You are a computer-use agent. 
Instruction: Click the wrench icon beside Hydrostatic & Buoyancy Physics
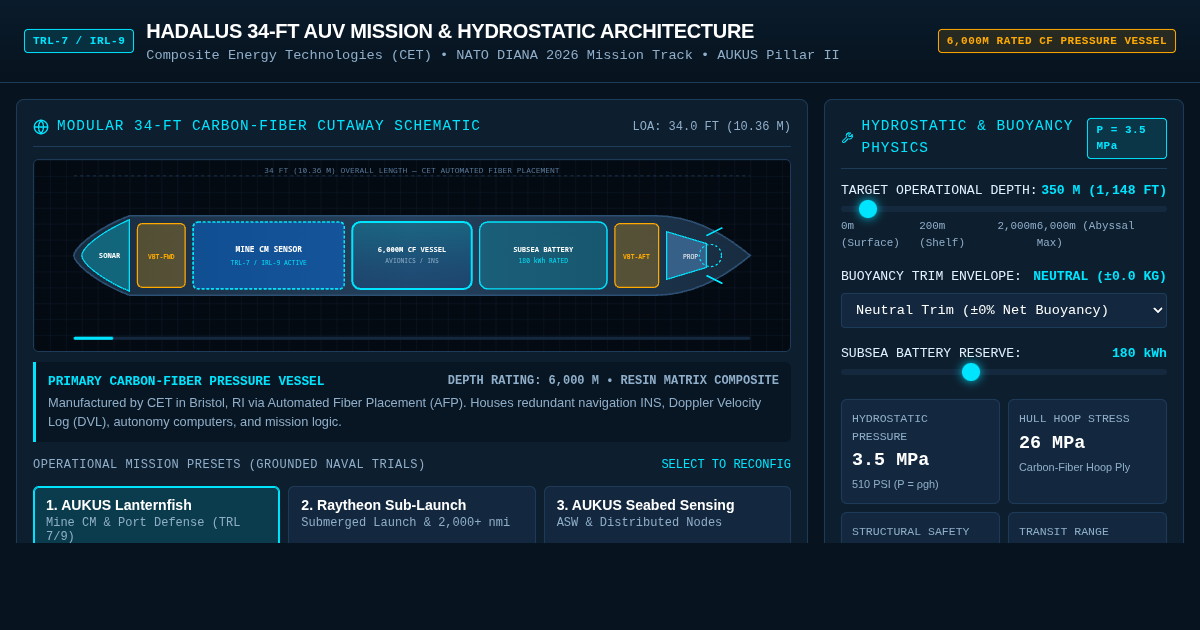[x=847, y=138]
